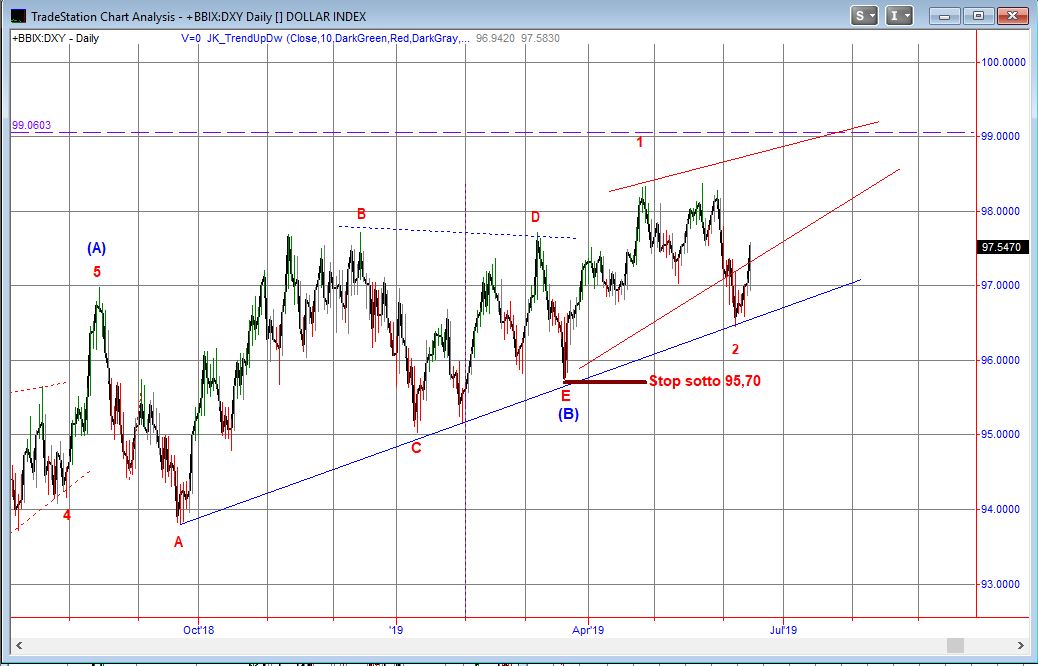Click the horizontal scrollbar thumb
Screen dimensions: 1038x666
pos(955,645)
